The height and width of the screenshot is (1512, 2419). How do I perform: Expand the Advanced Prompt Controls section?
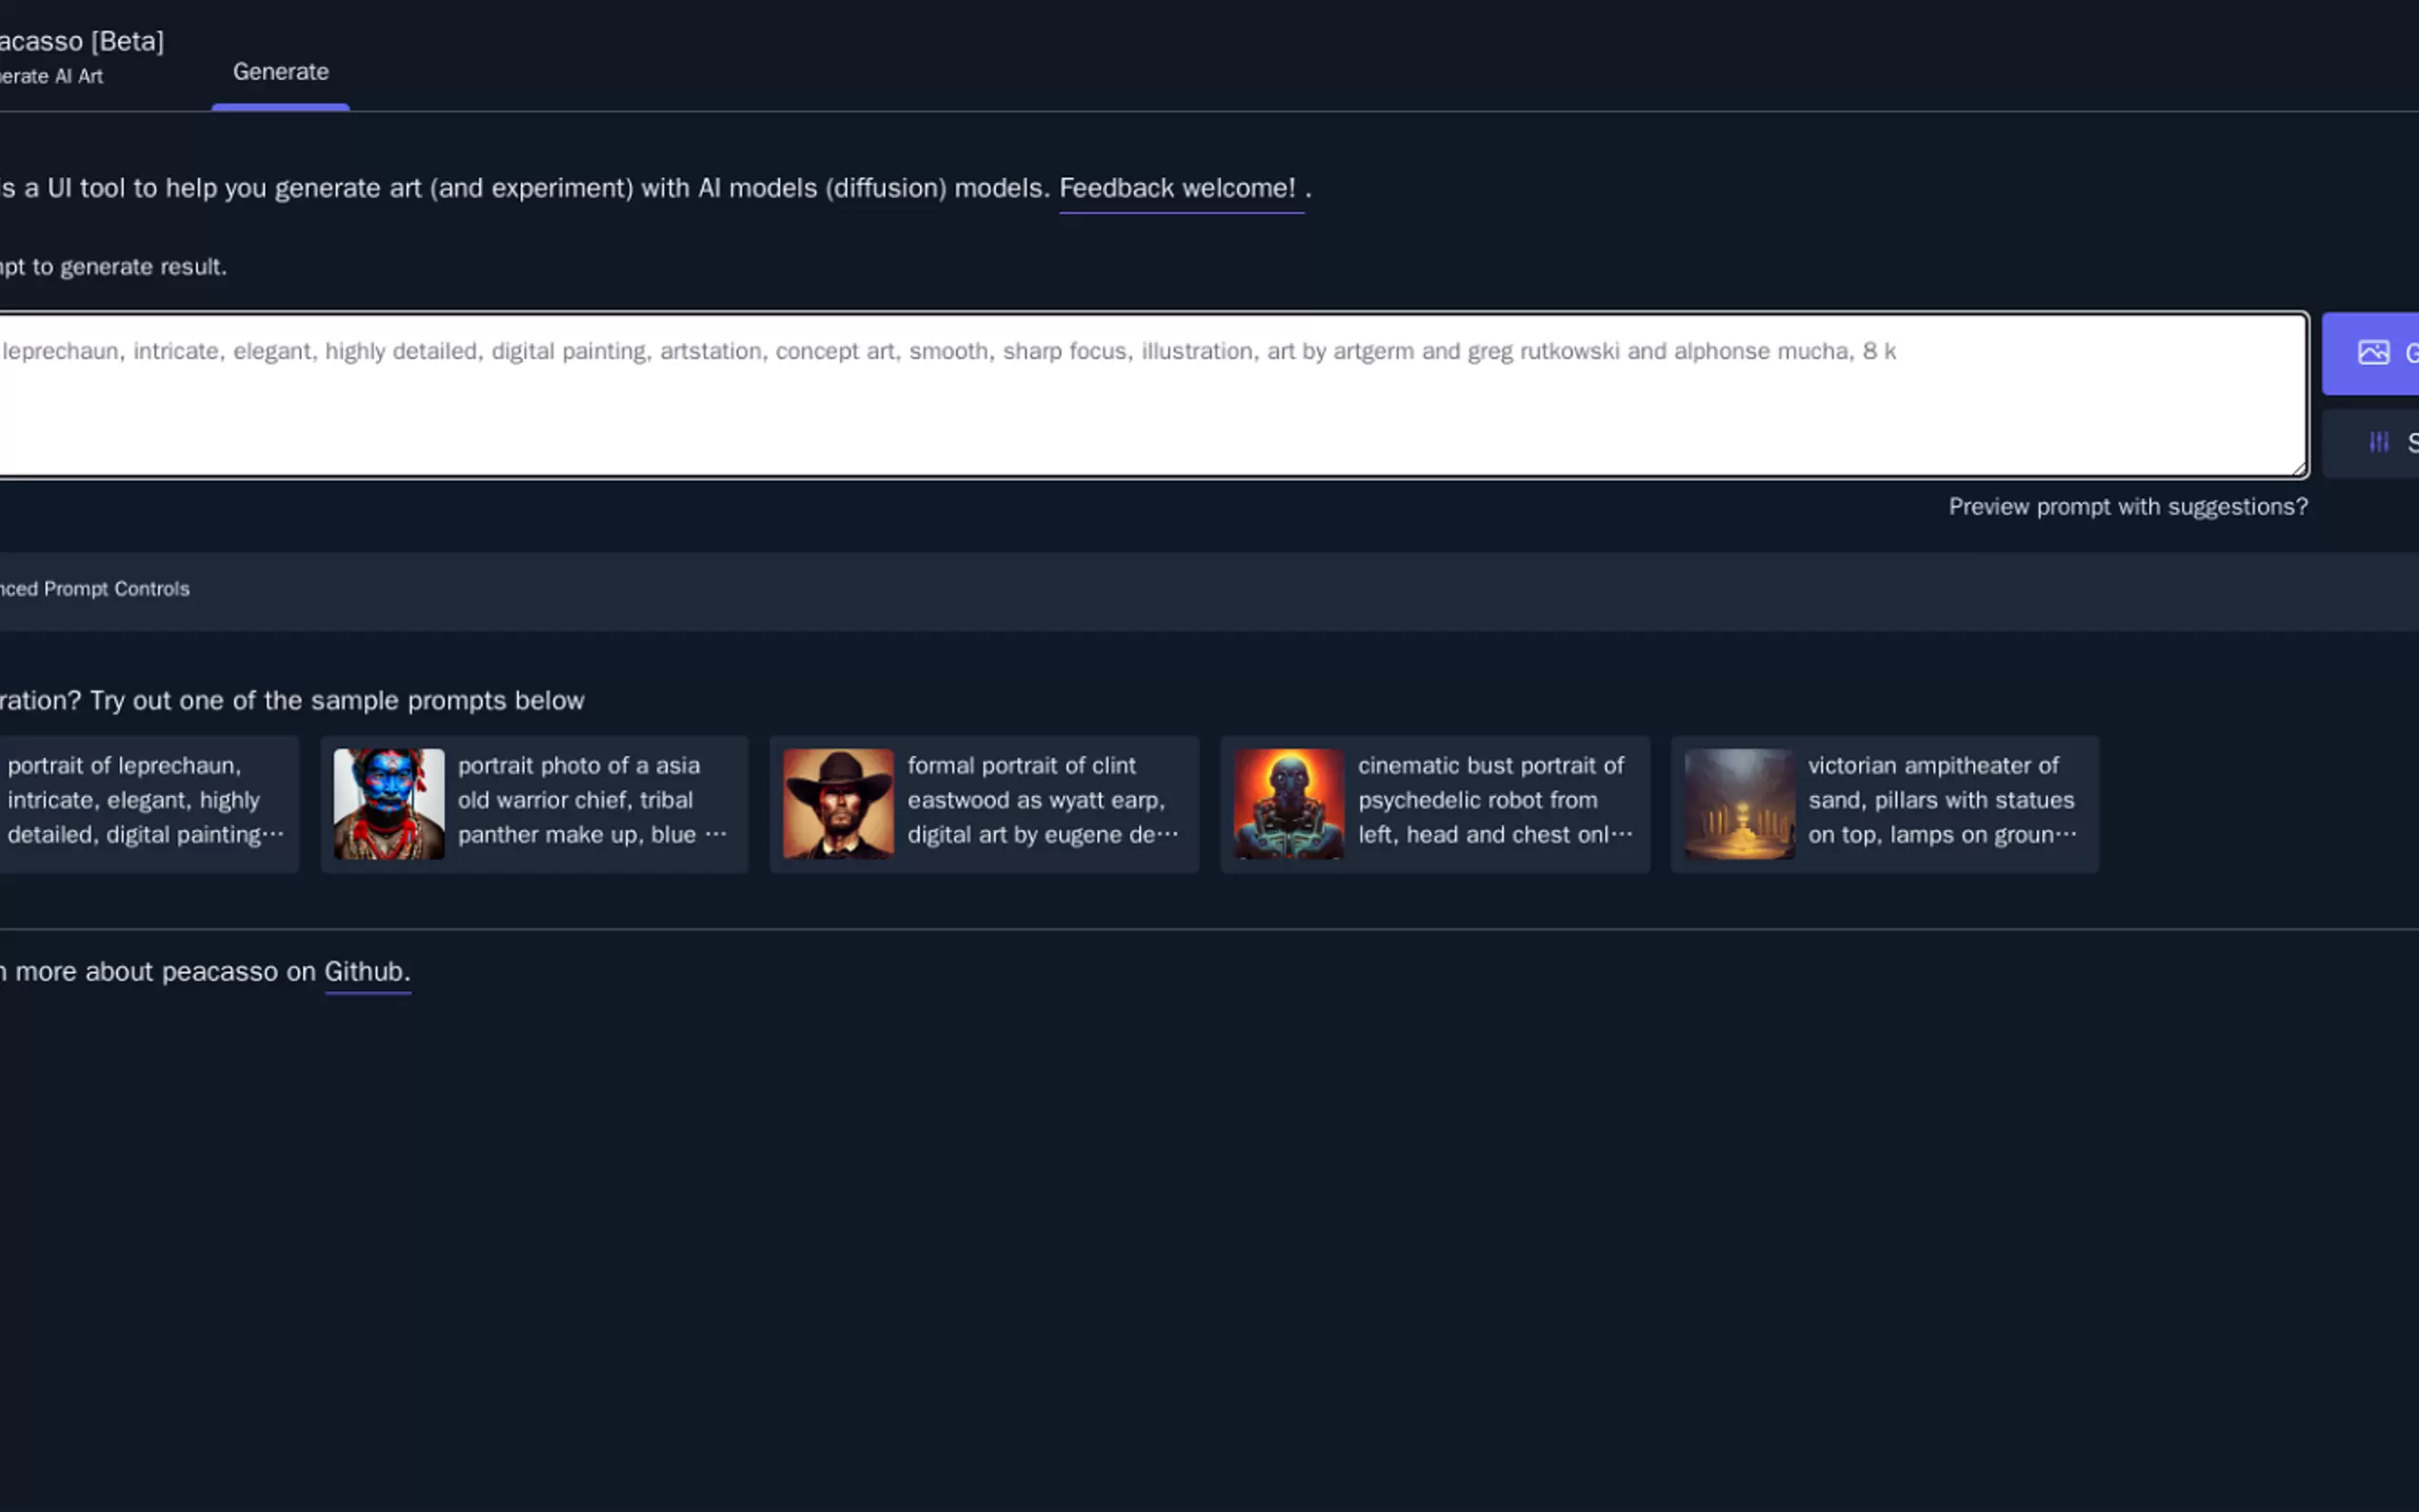point(95,589)
